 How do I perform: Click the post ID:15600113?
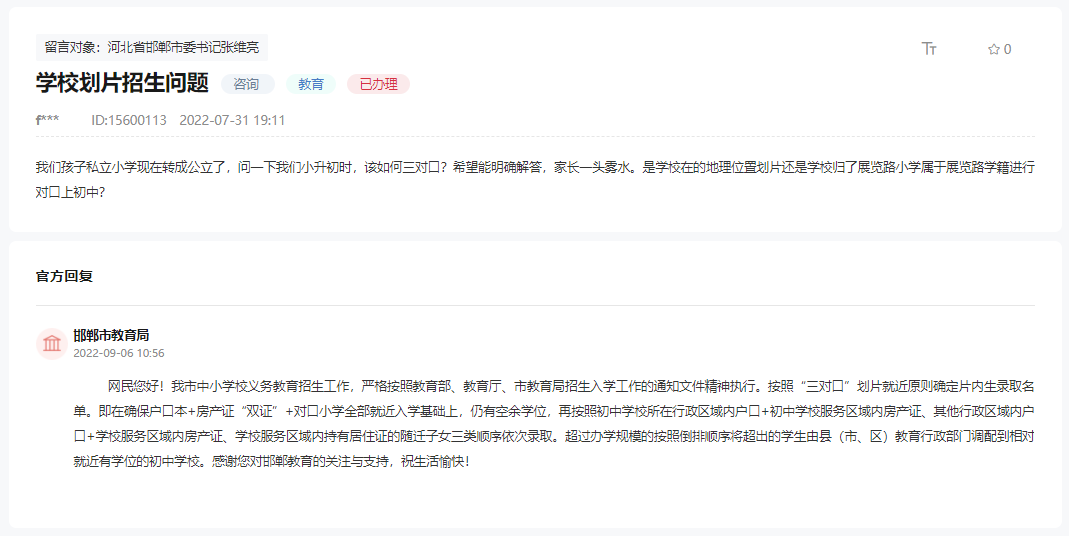click(129, 120)
